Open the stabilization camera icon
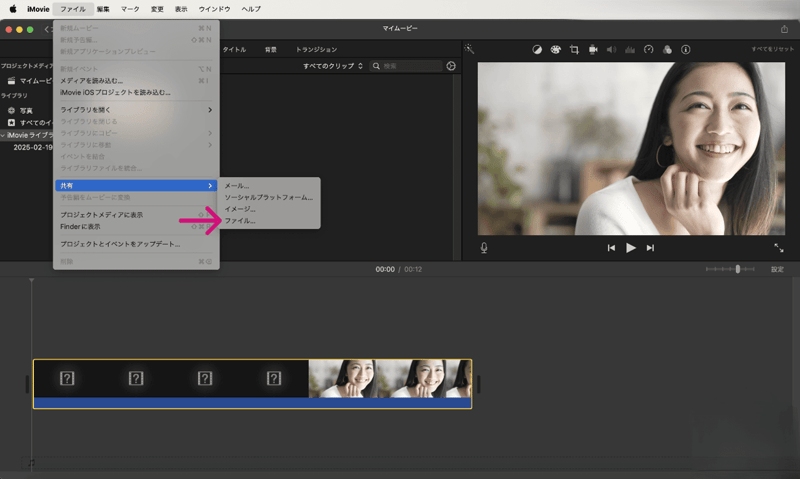 (x=593, y=49)
